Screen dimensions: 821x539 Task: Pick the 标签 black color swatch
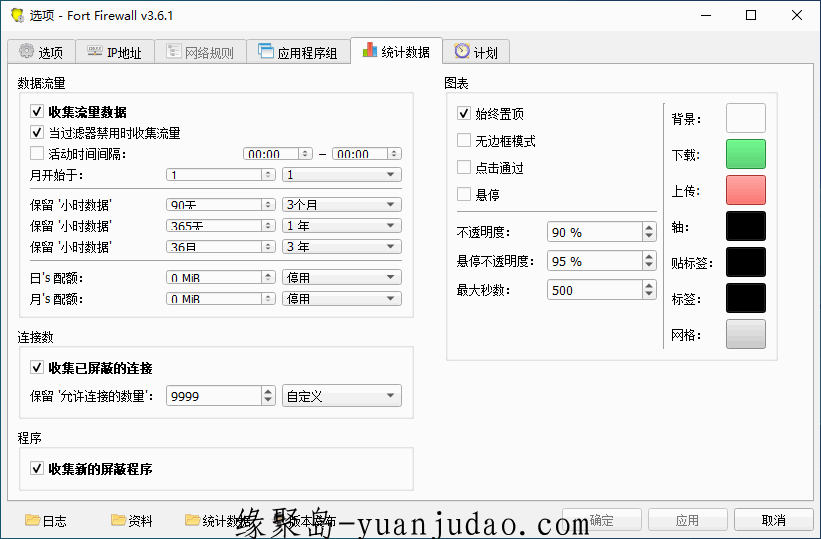coord(746,298)
